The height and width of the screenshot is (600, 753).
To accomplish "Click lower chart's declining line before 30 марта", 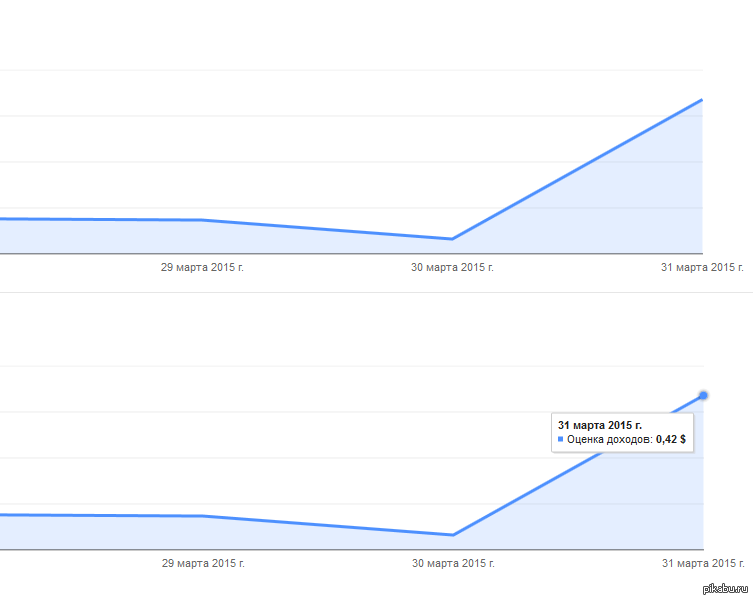I will click(x=328, y=526).
